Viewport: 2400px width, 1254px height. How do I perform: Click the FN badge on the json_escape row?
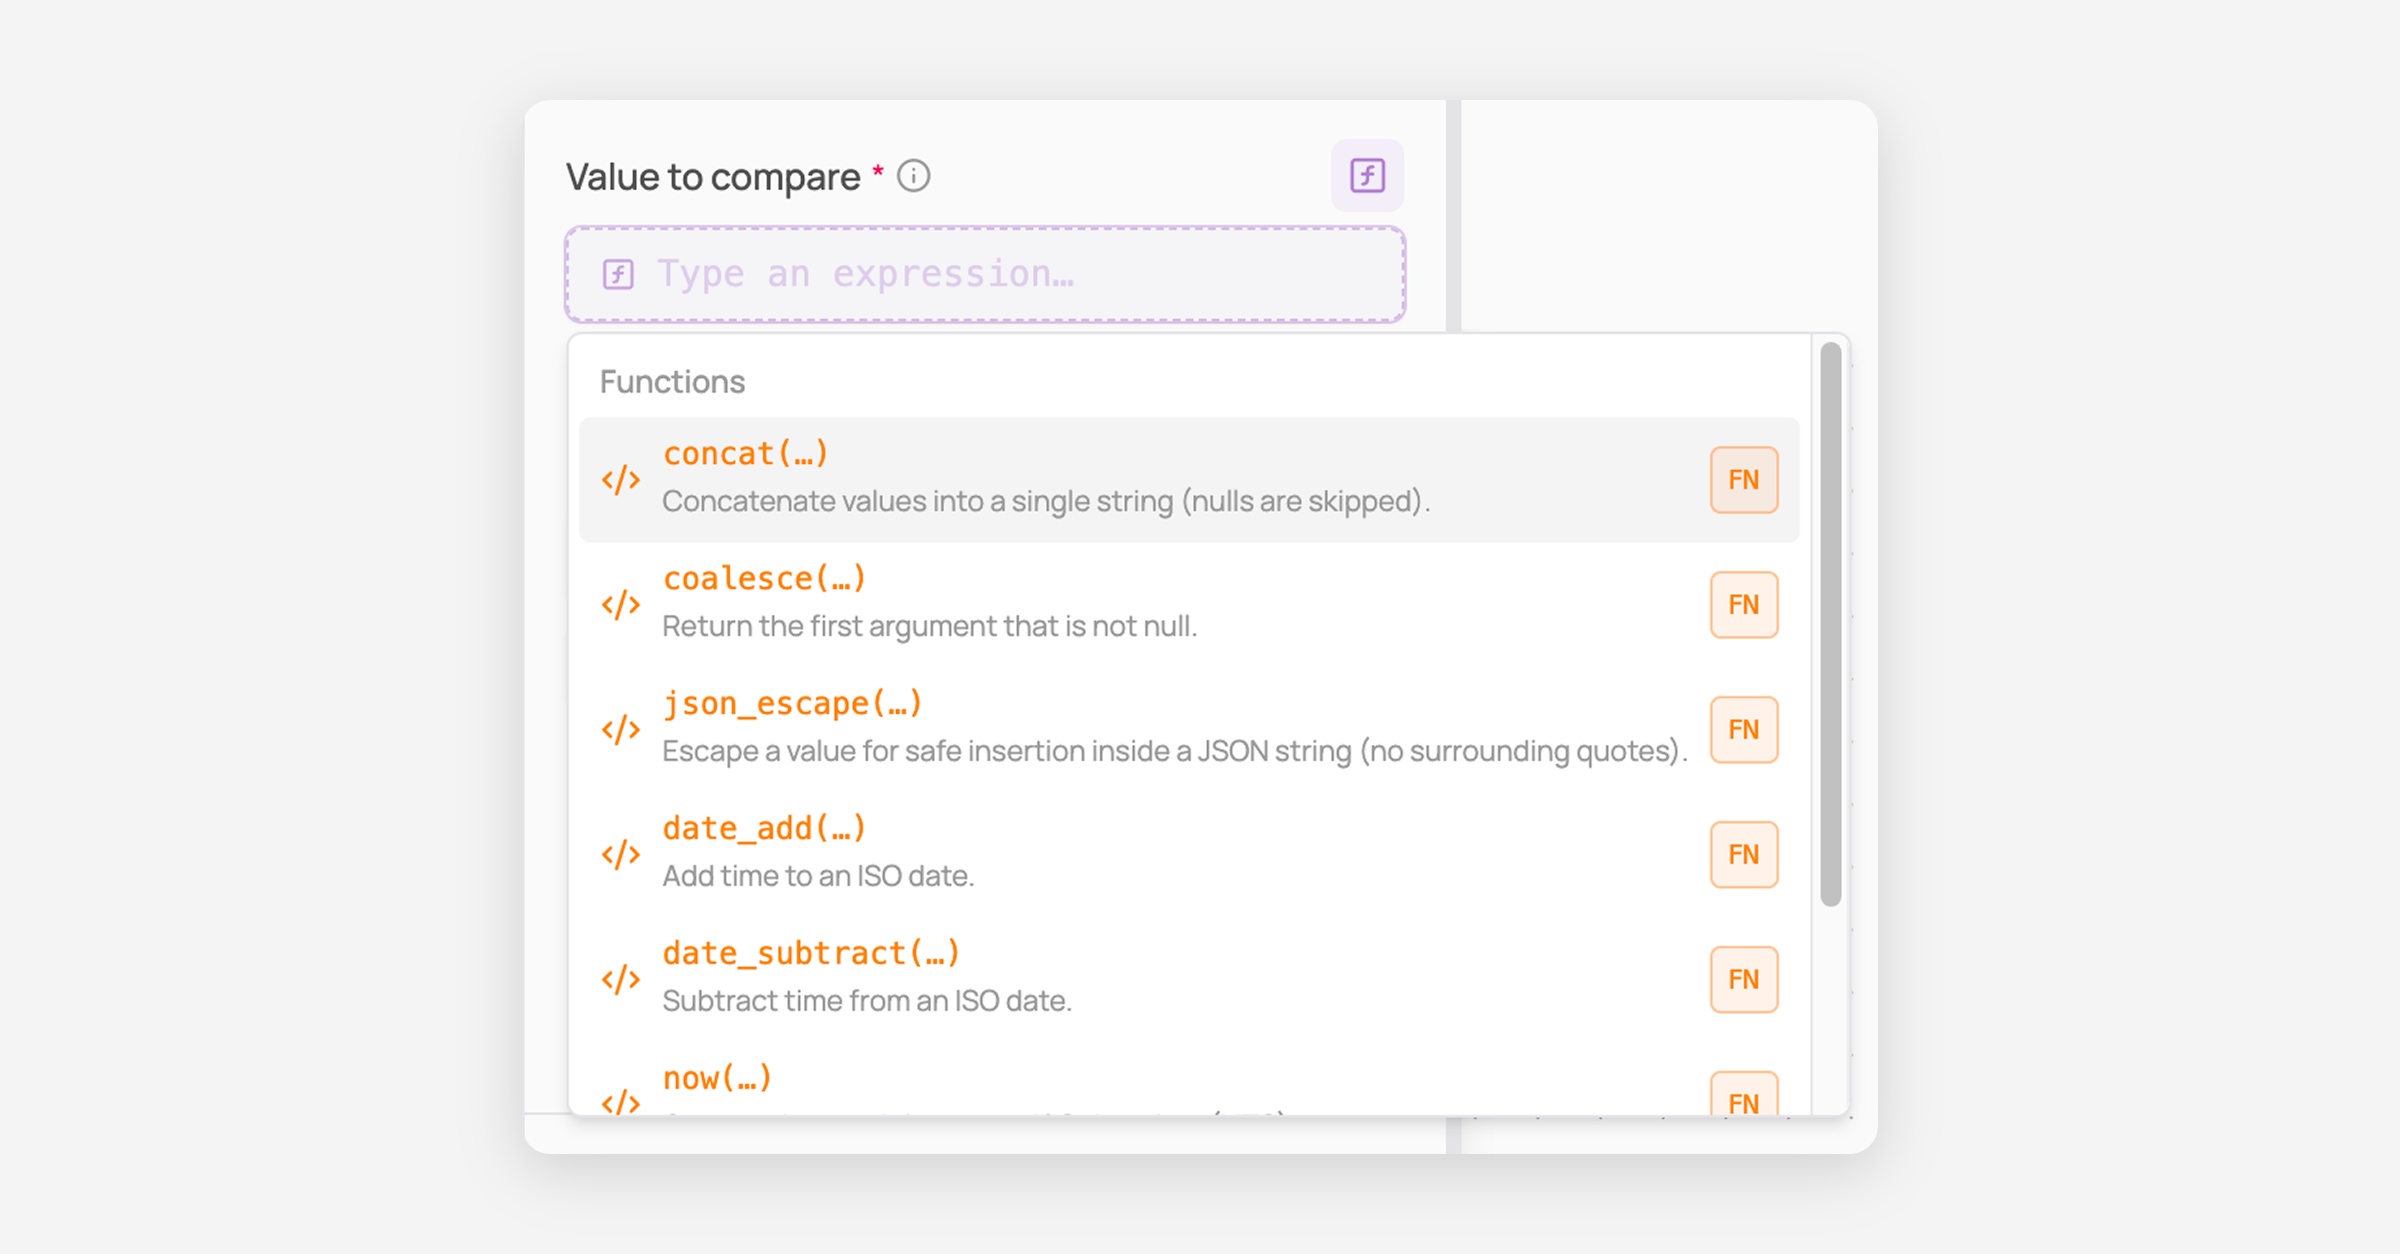coord(1744,730)
